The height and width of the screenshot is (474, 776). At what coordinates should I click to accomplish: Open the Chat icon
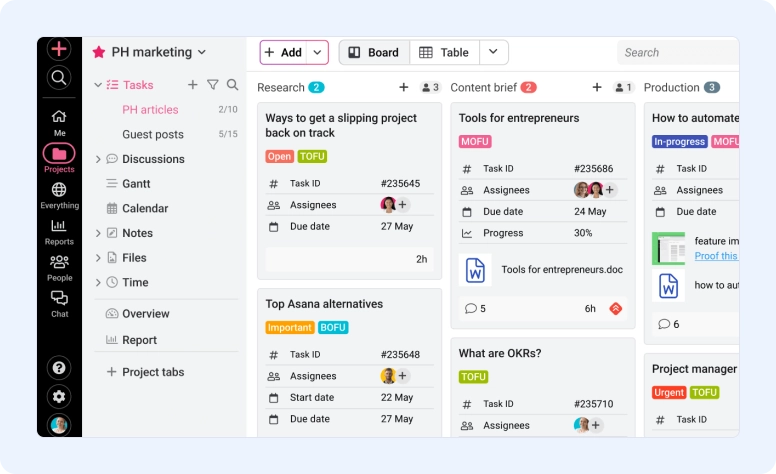tap(59, 299)
